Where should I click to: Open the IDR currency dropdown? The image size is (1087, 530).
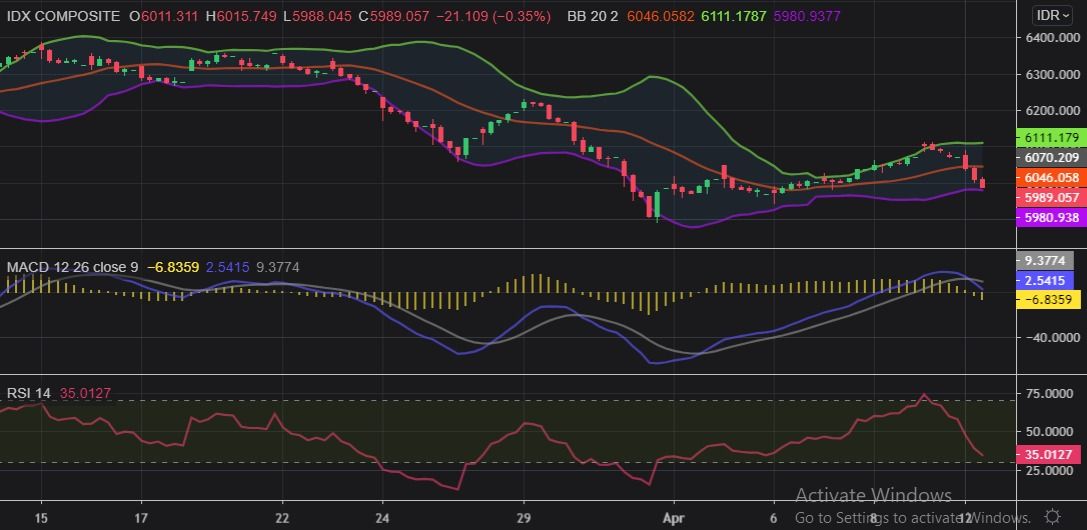pos(1054,15)
